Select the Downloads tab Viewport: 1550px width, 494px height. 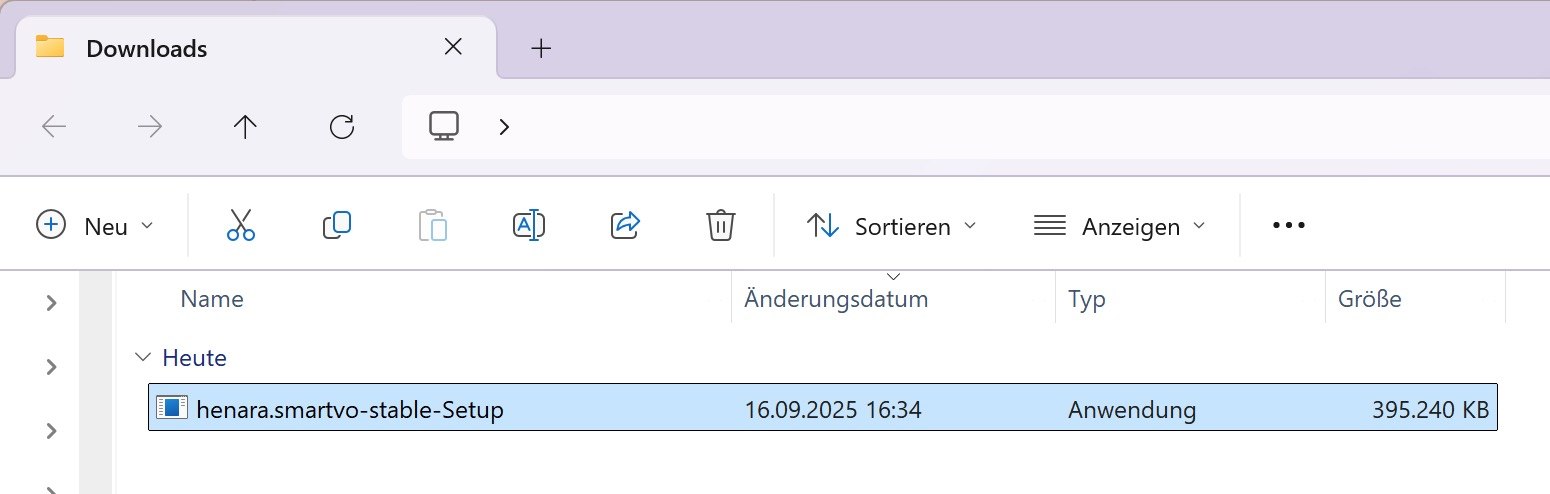point(147,48)
